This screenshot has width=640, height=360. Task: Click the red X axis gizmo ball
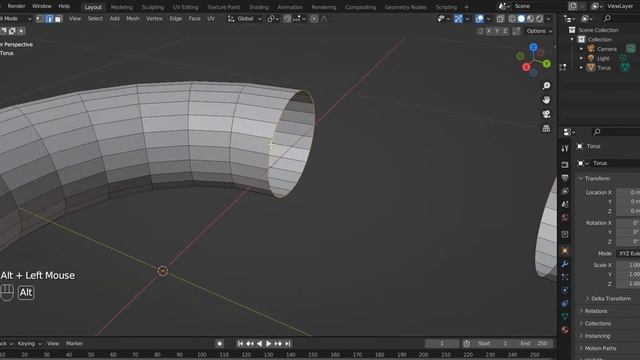[526, 67]
